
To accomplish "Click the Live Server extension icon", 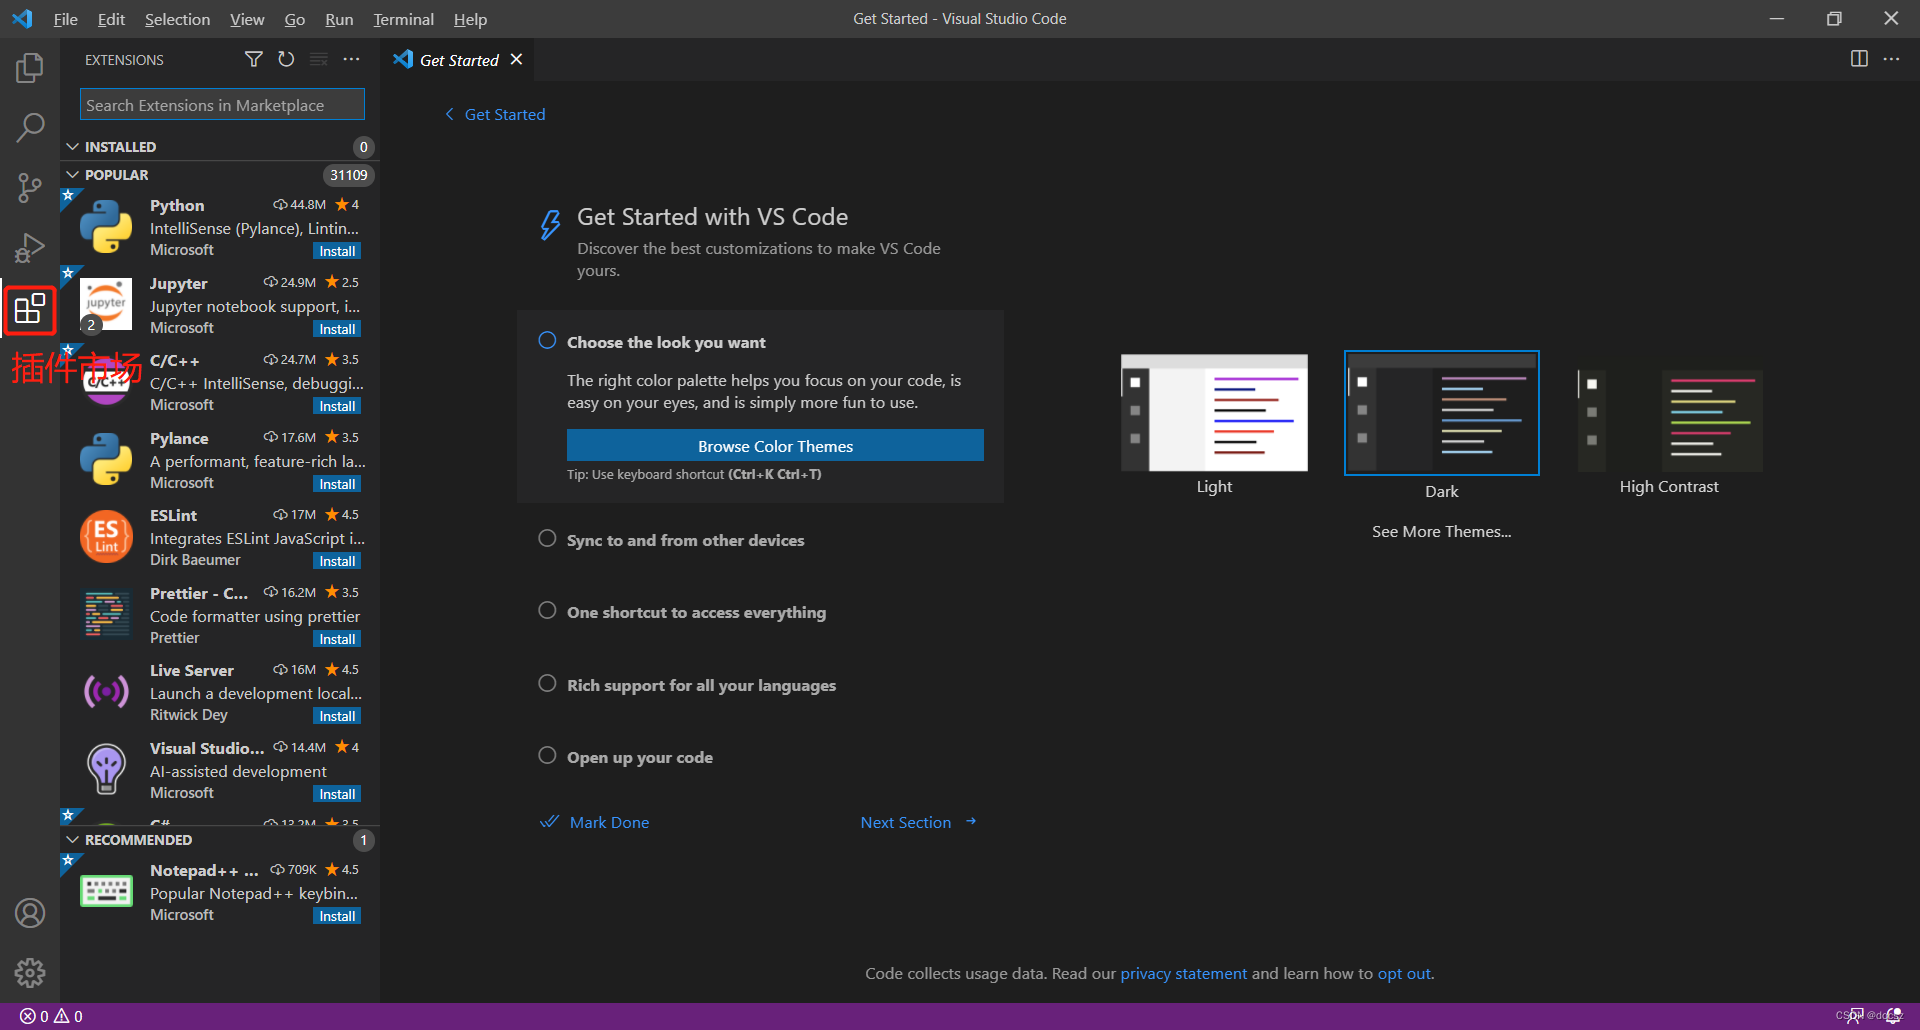I will [106, 692].
